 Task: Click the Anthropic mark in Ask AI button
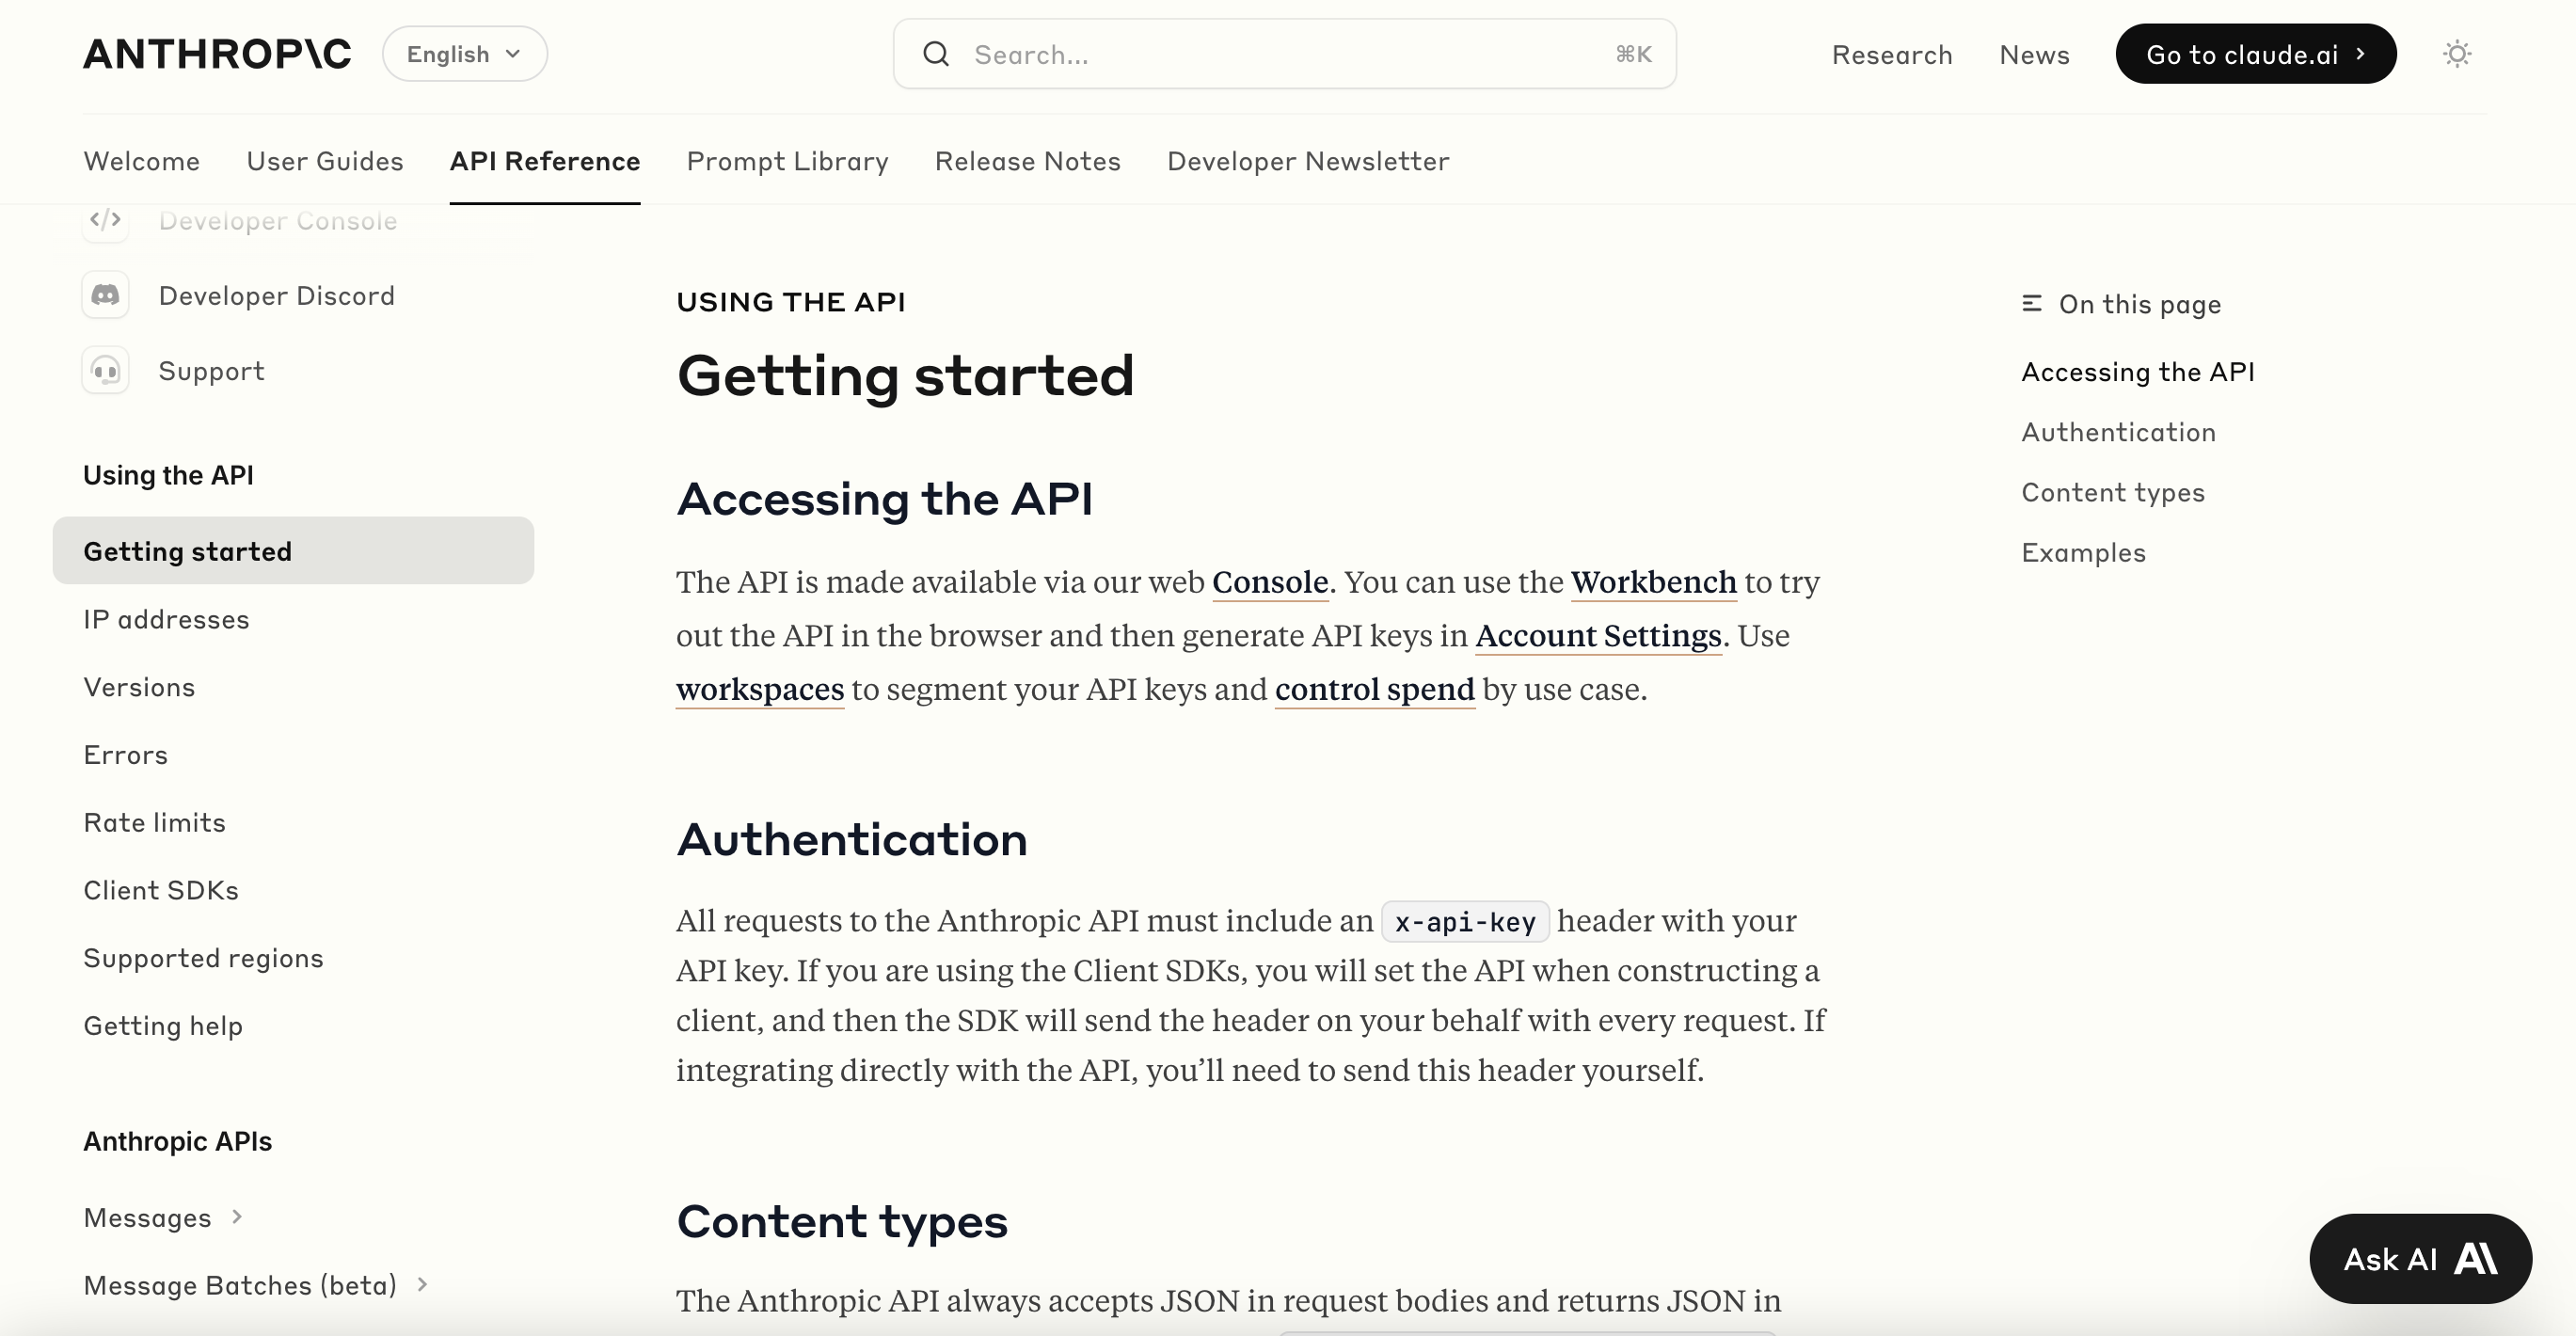(2476, 1258)
